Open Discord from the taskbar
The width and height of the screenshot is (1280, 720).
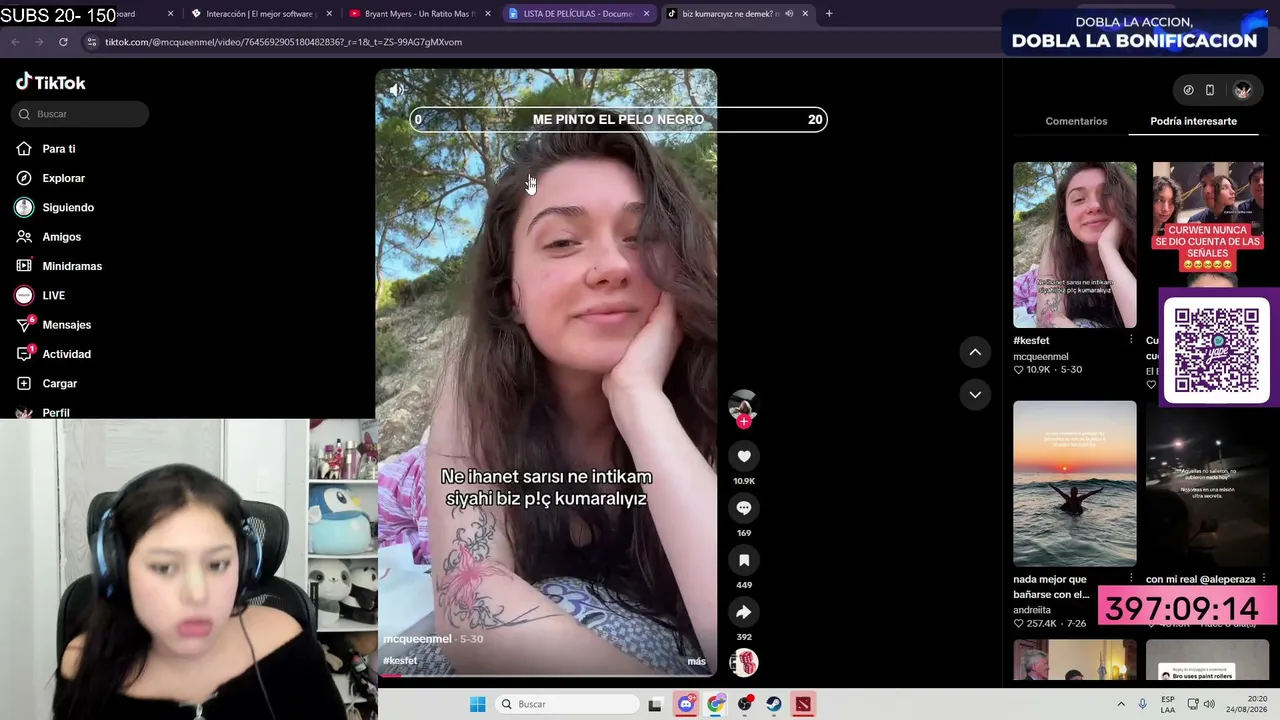[x=686, y=704]
